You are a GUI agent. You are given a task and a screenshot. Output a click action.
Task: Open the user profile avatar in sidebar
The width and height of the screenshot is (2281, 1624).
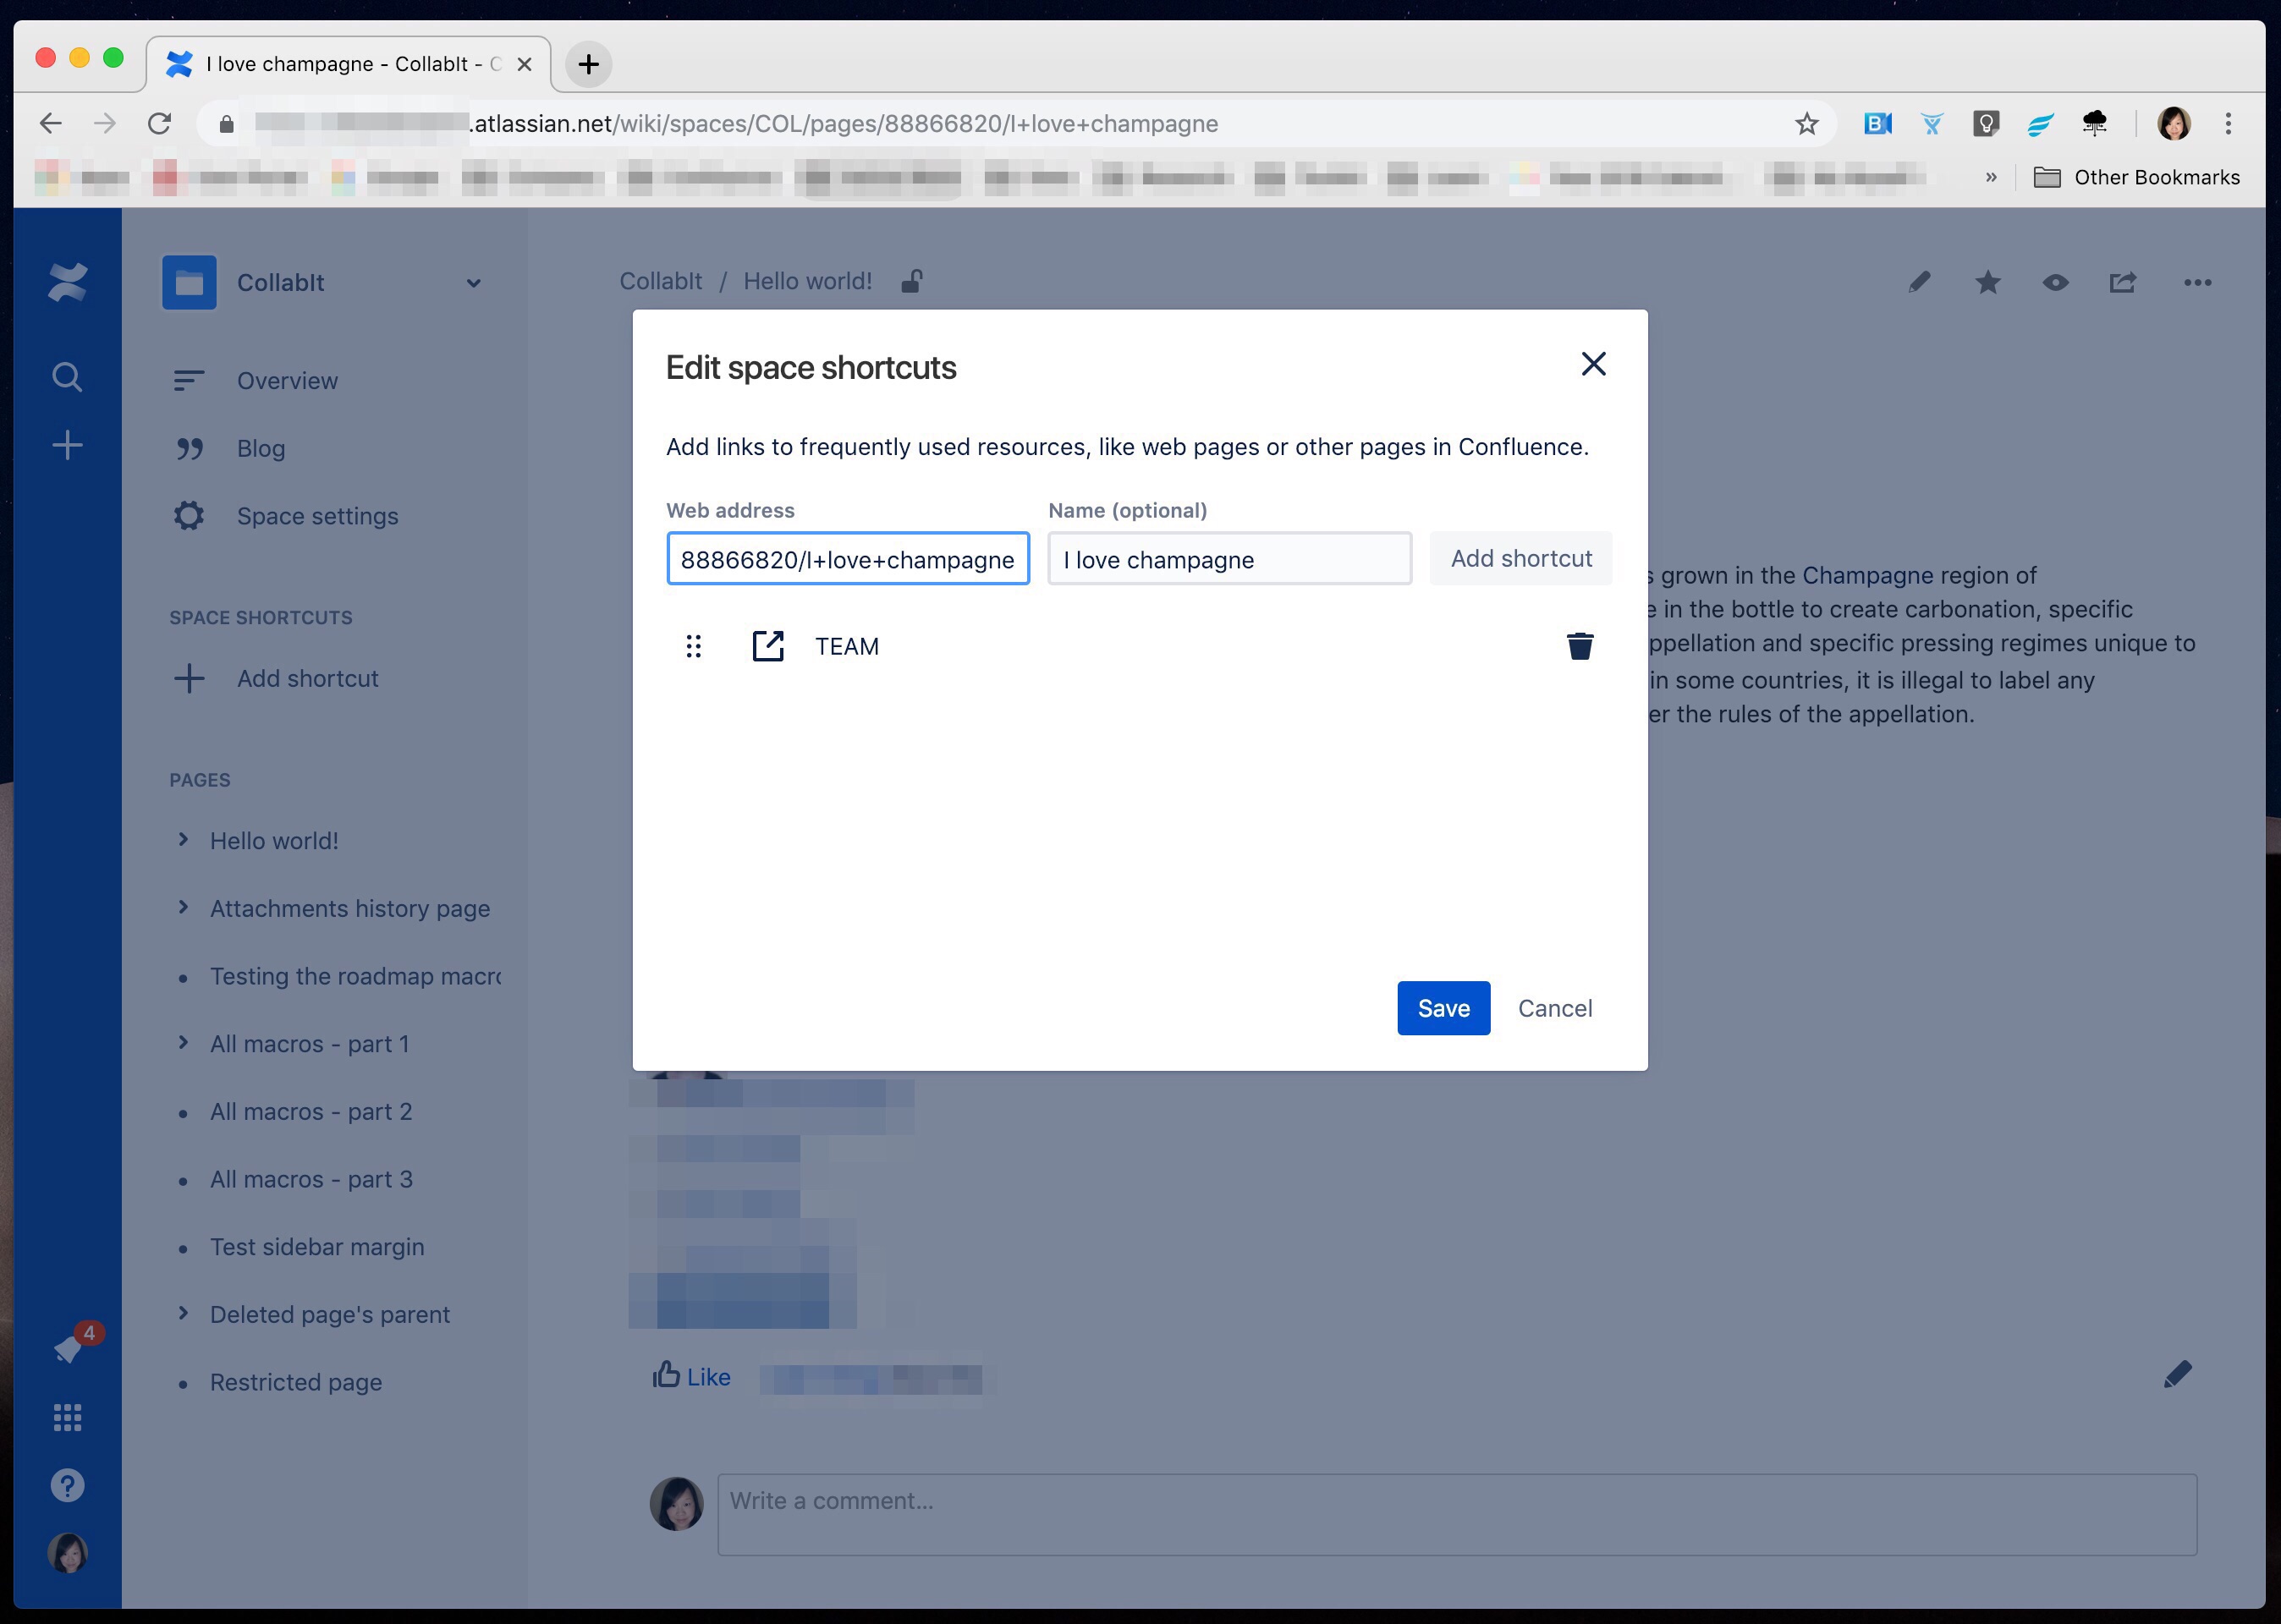click(67, 1553)
